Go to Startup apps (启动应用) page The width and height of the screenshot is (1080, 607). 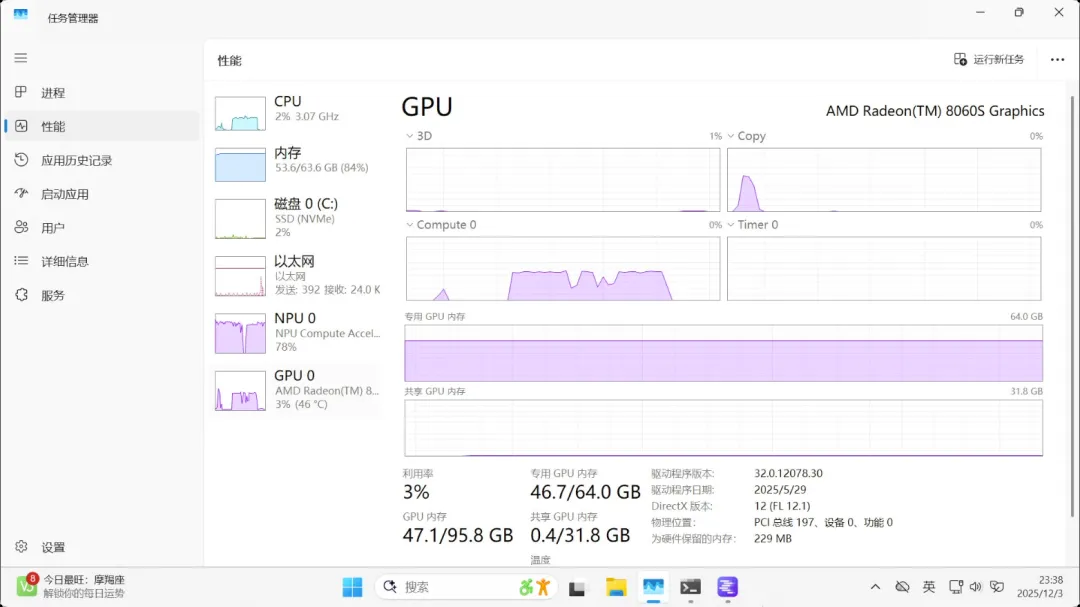click(64, 194)
